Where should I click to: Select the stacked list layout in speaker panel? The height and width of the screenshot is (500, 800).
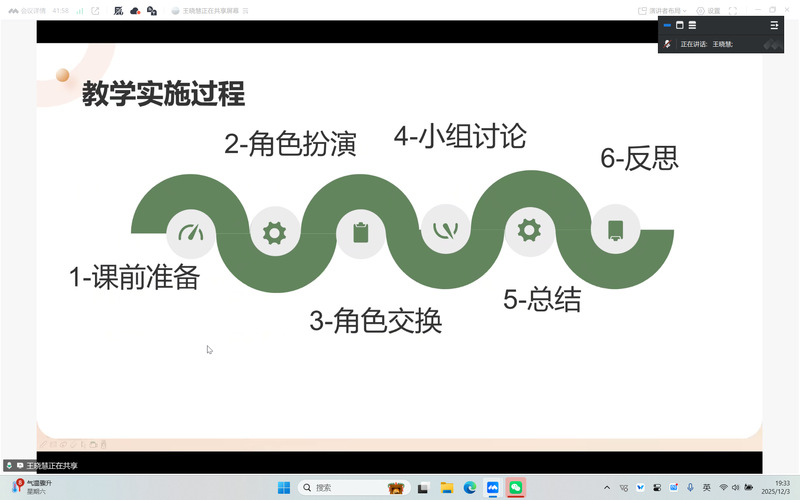(x=692, y=25)
